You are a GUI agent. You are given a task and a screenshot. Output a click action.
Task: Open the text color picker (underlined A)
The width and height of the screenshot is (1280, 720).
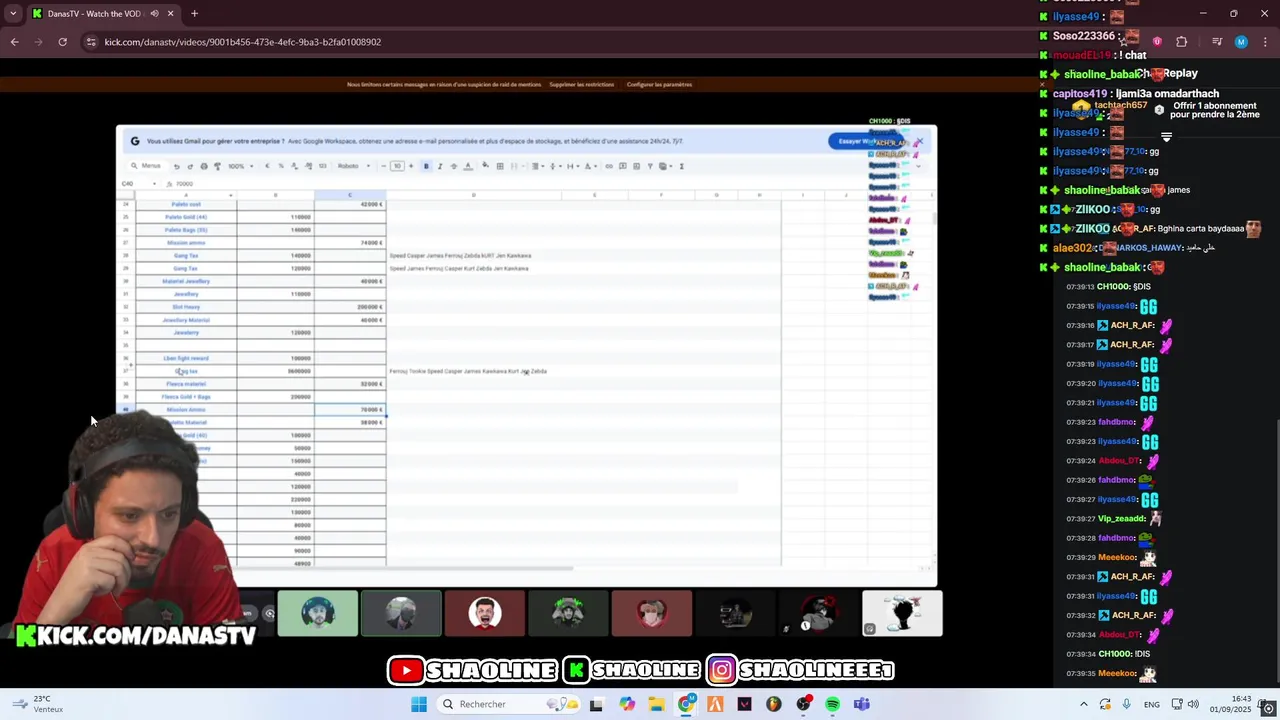[468, 166]
